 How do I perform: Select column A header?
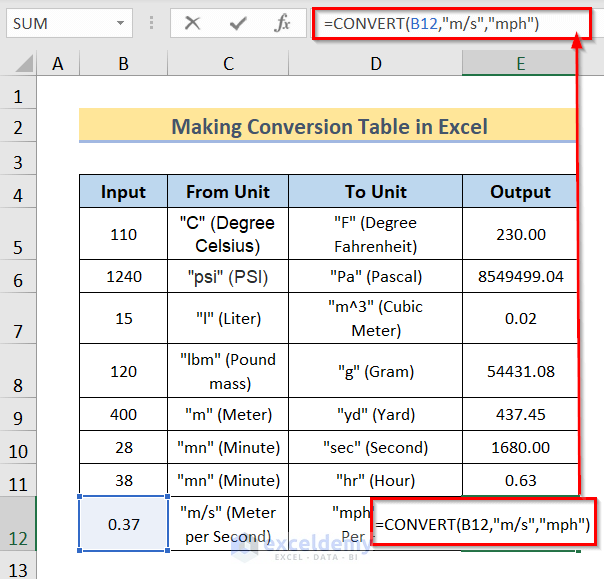(x=58, y=64)
